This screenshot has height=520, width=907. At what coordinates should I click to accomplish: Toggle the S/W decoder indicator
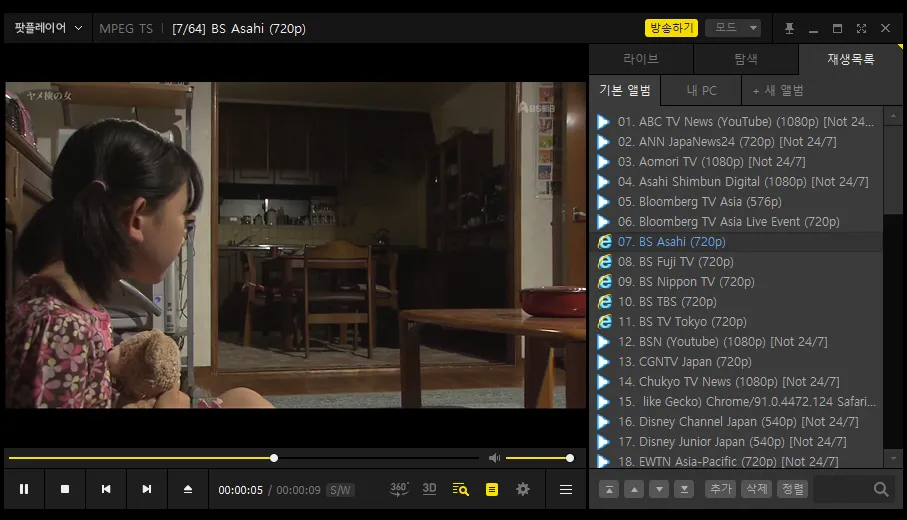tap(340, 490)
